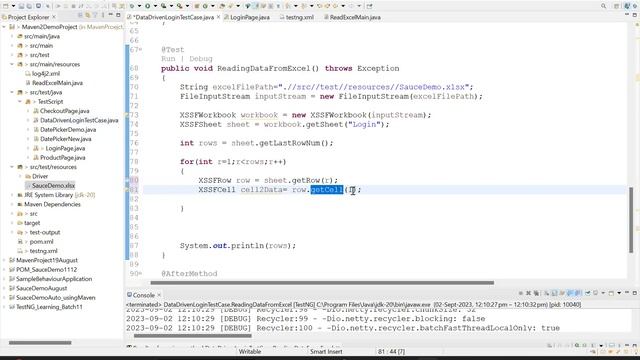This screenshot has height=360, width=640.
Task: Click the Debug code lens link
Action: click(x=200, y=59)
